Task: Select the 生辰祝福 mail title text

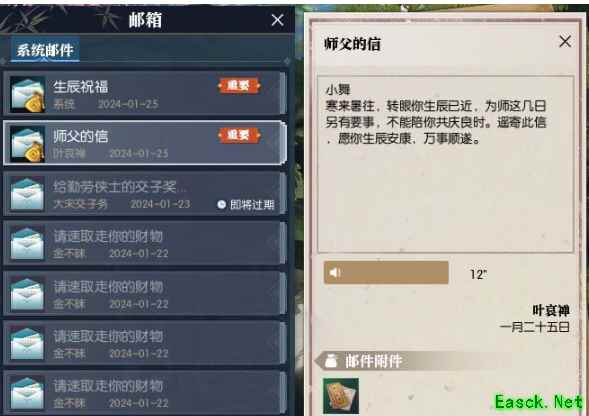Action: pos(80,87)
